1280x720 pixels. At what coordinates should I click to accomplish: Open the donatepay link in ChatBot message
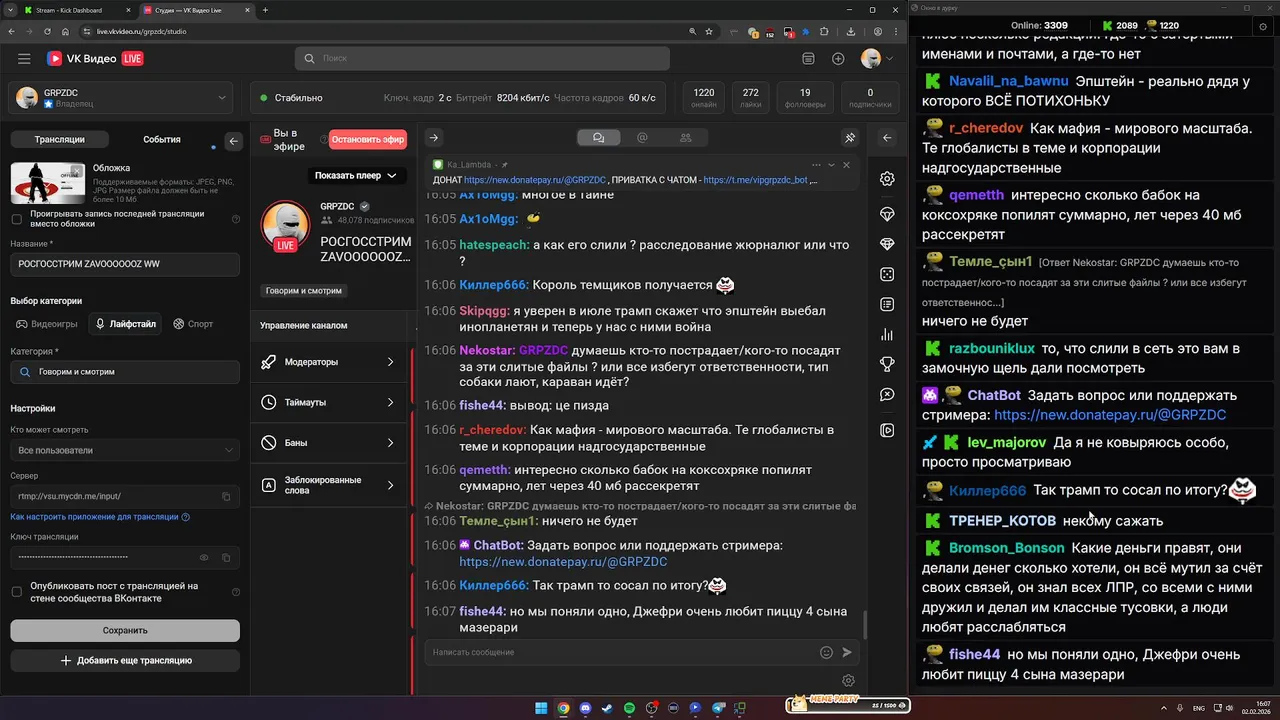pyautogui.click(x=563, y=562)
